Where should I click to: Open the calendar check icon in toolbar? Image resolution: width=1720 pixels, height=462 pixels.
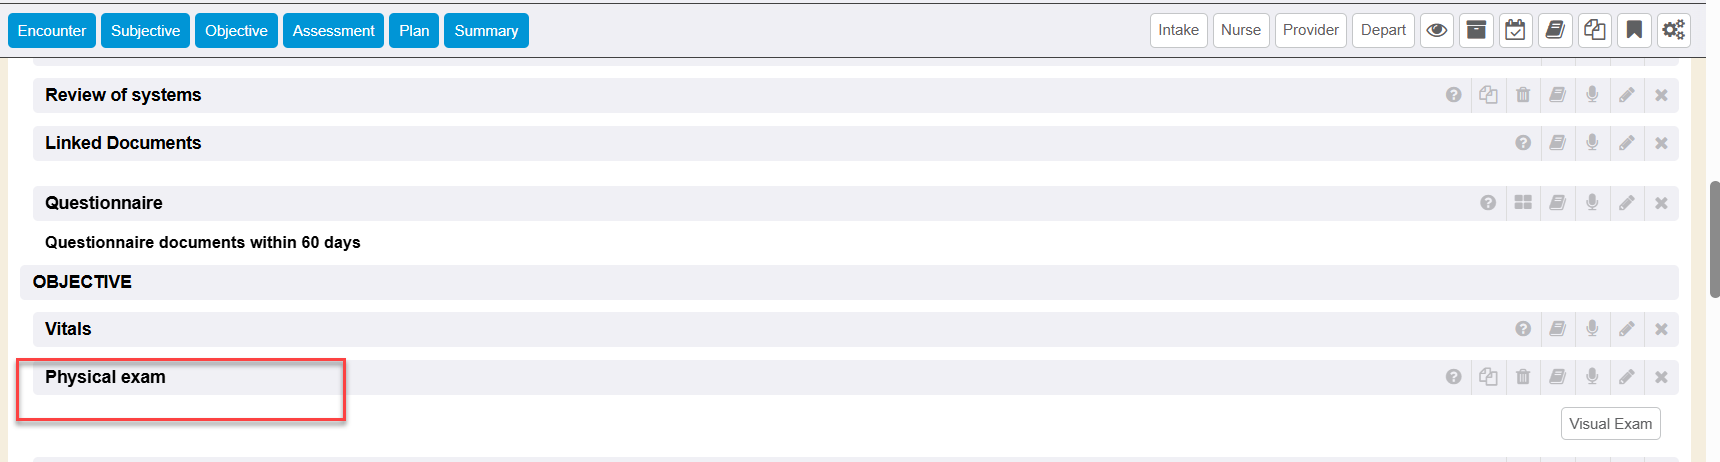[x=1516, y=30]
